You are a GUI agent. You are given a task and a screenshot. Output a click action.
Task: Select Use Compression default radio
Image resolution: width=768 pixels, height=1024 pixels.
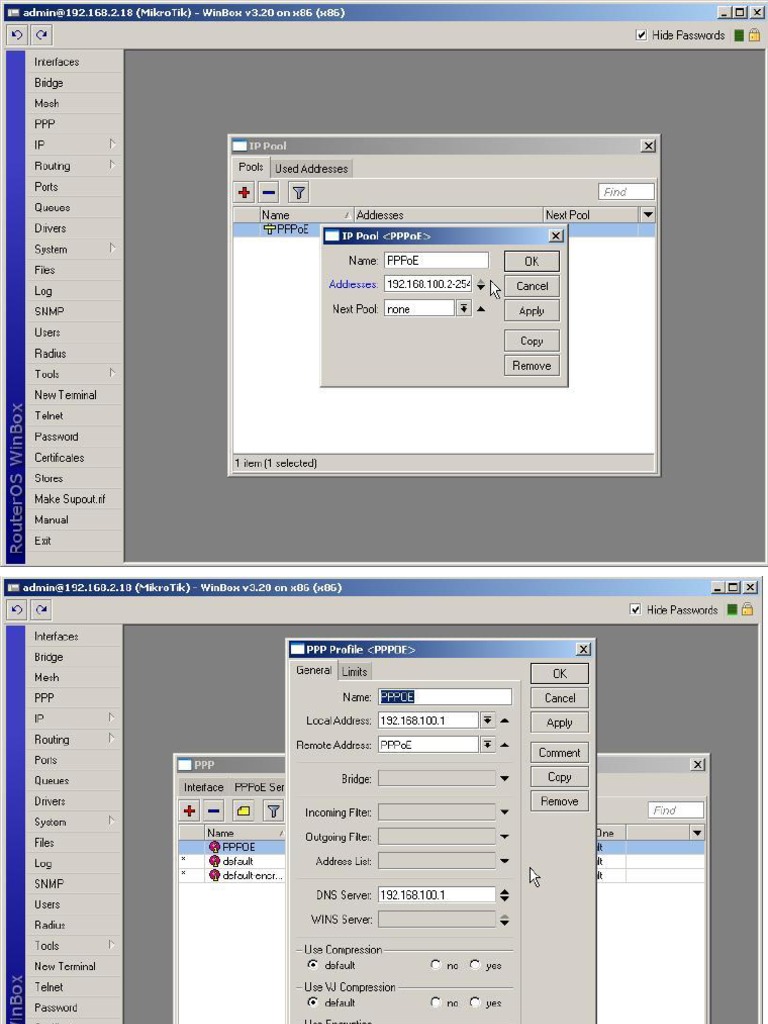(x=313, y=965)
